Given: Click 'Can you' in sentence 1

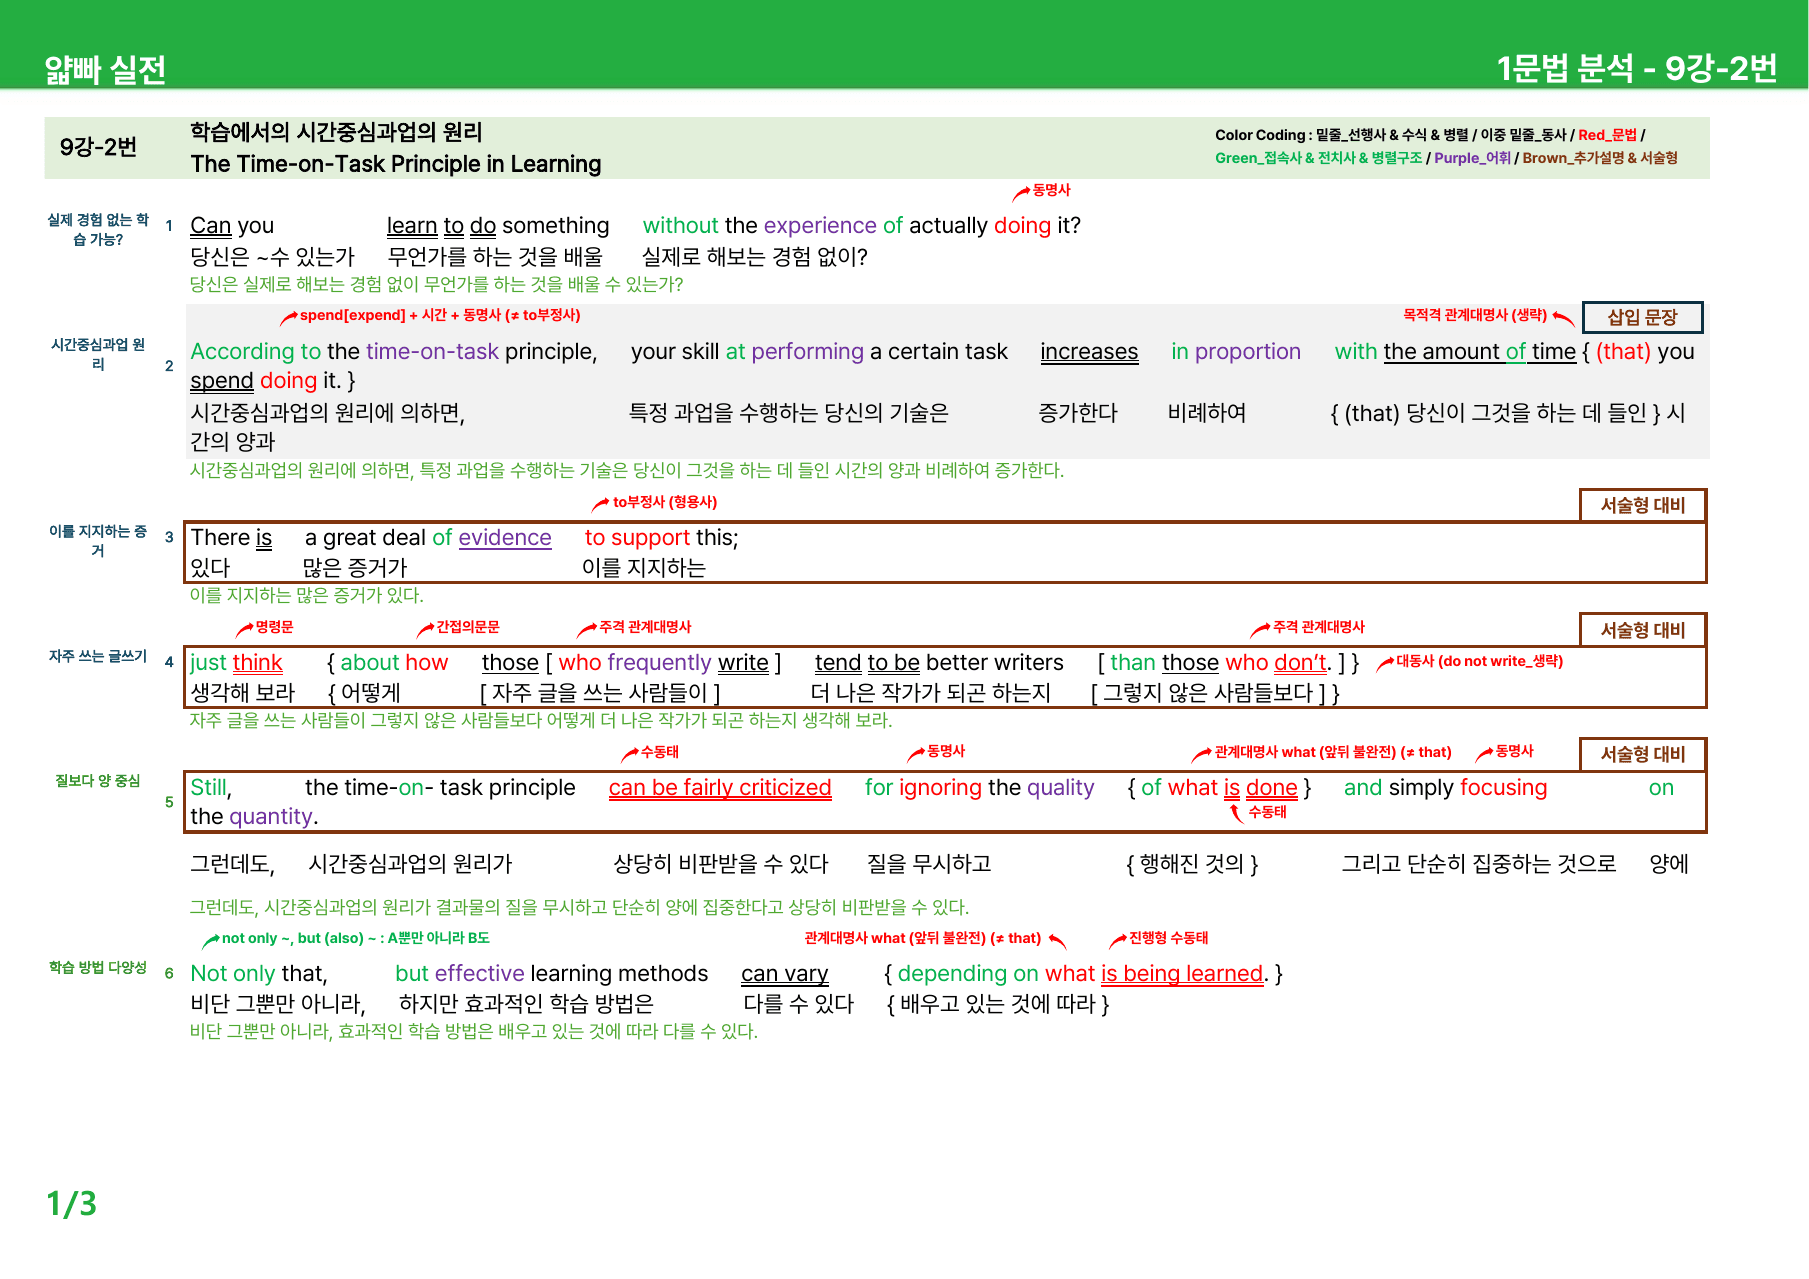Looking at the screenshot, I should pyautogui.click(x=232, y=226).
